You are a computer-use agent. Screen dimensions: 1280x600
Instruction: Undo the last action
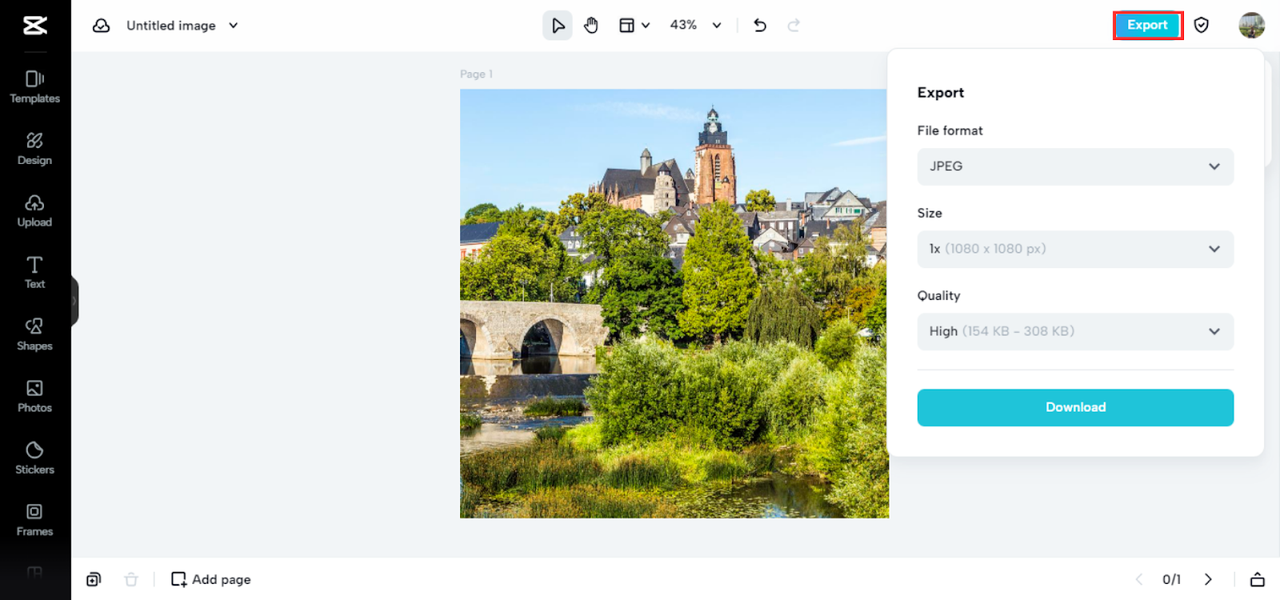760,26
